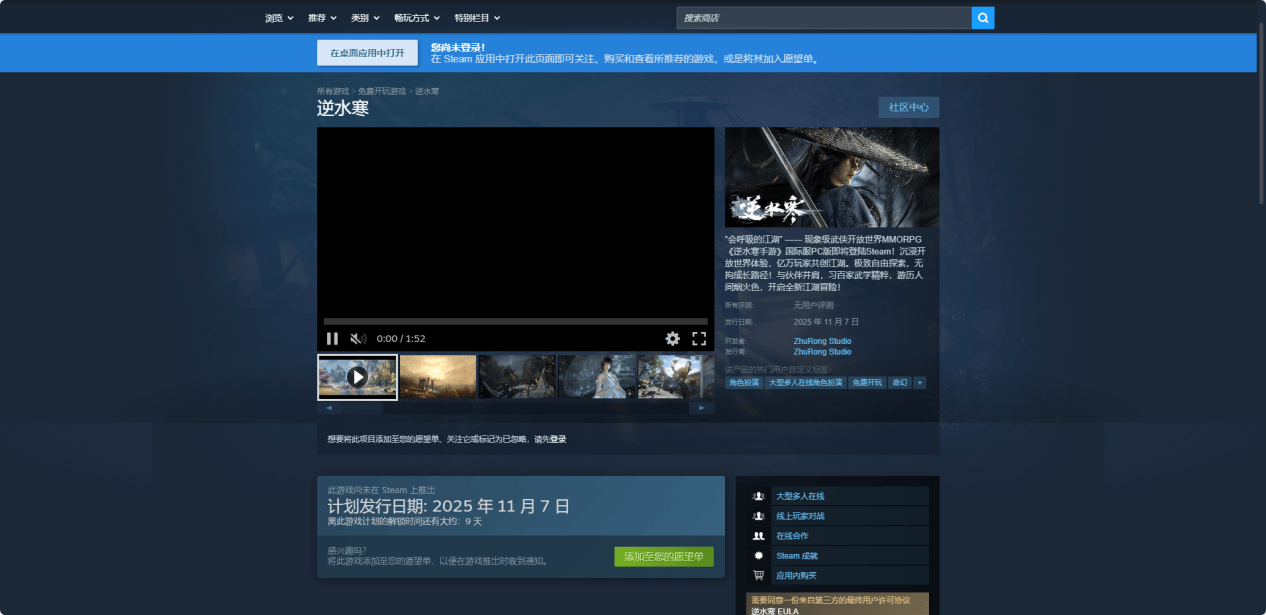Select the white-dressed woman screenshot thumbnail

pos(597,376)
